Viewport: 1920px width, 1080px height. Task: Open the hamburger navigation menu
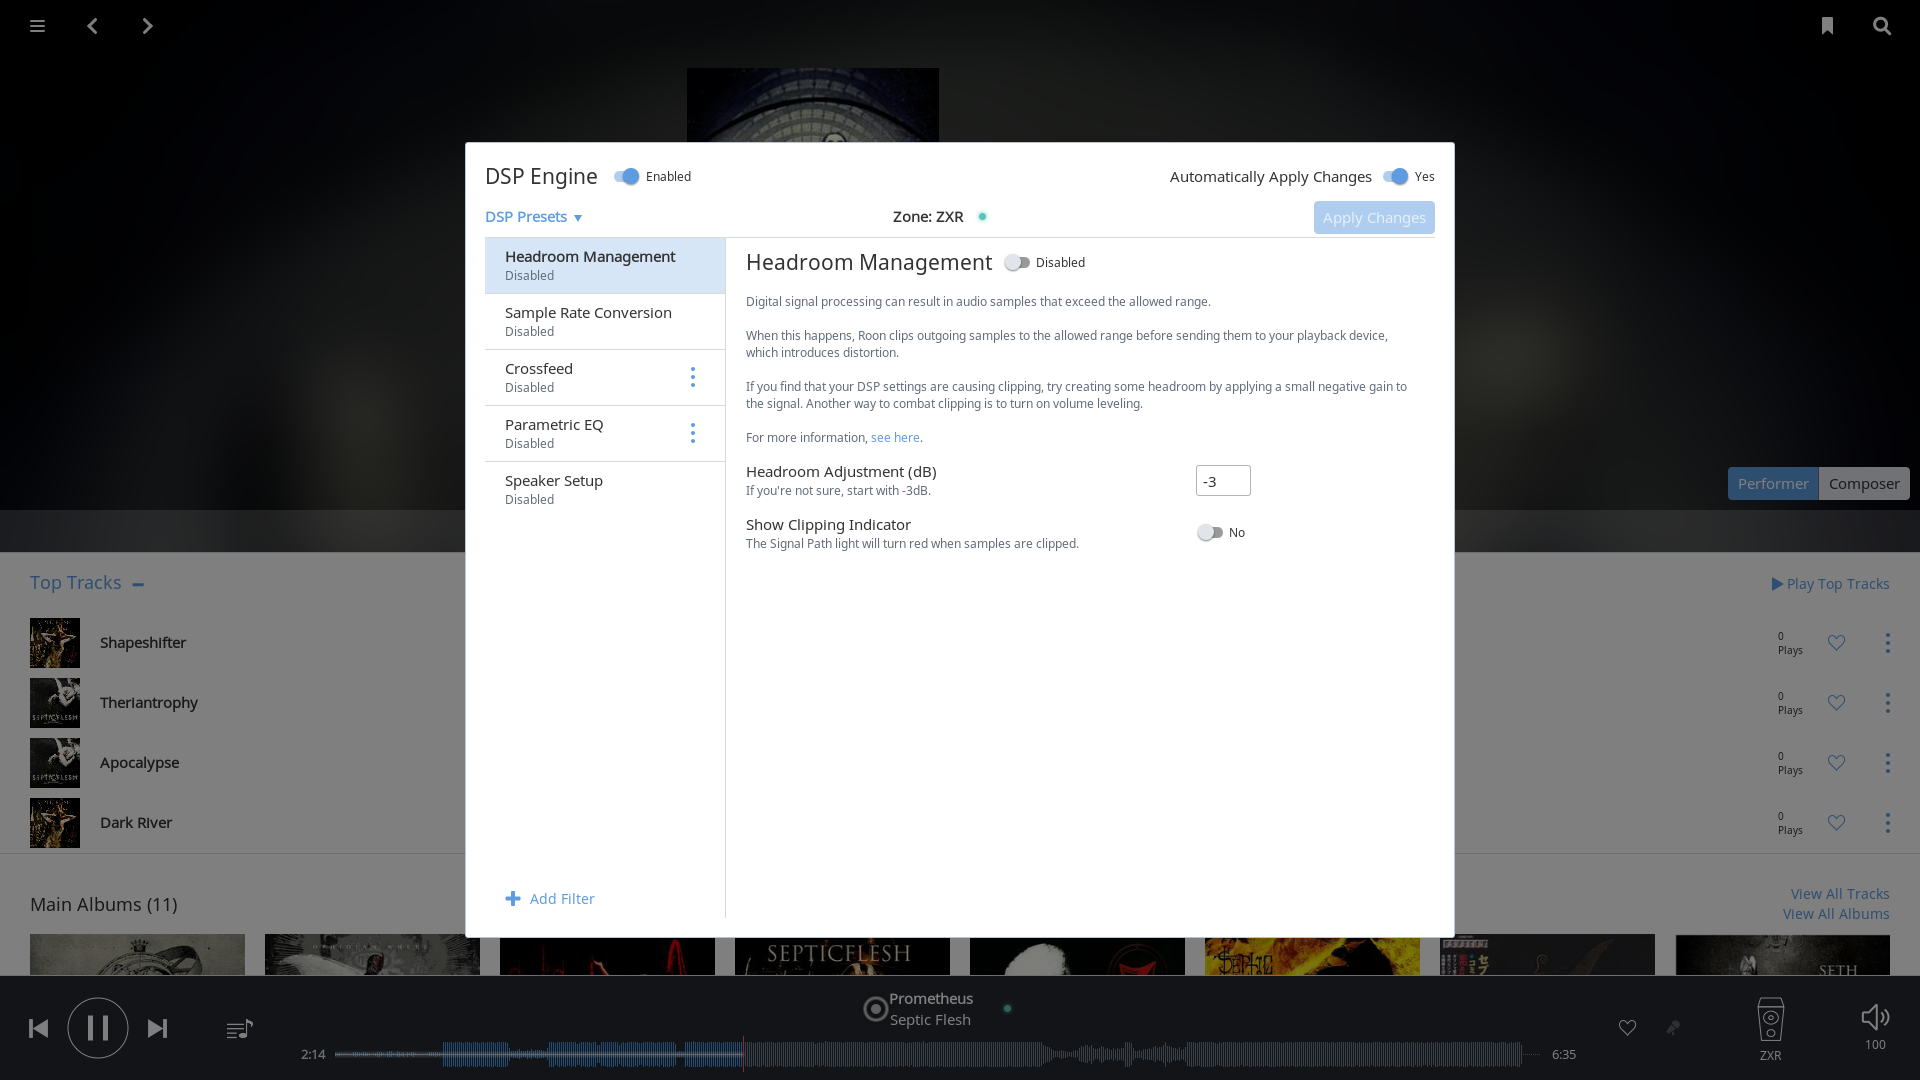click(x=37, y=26)
